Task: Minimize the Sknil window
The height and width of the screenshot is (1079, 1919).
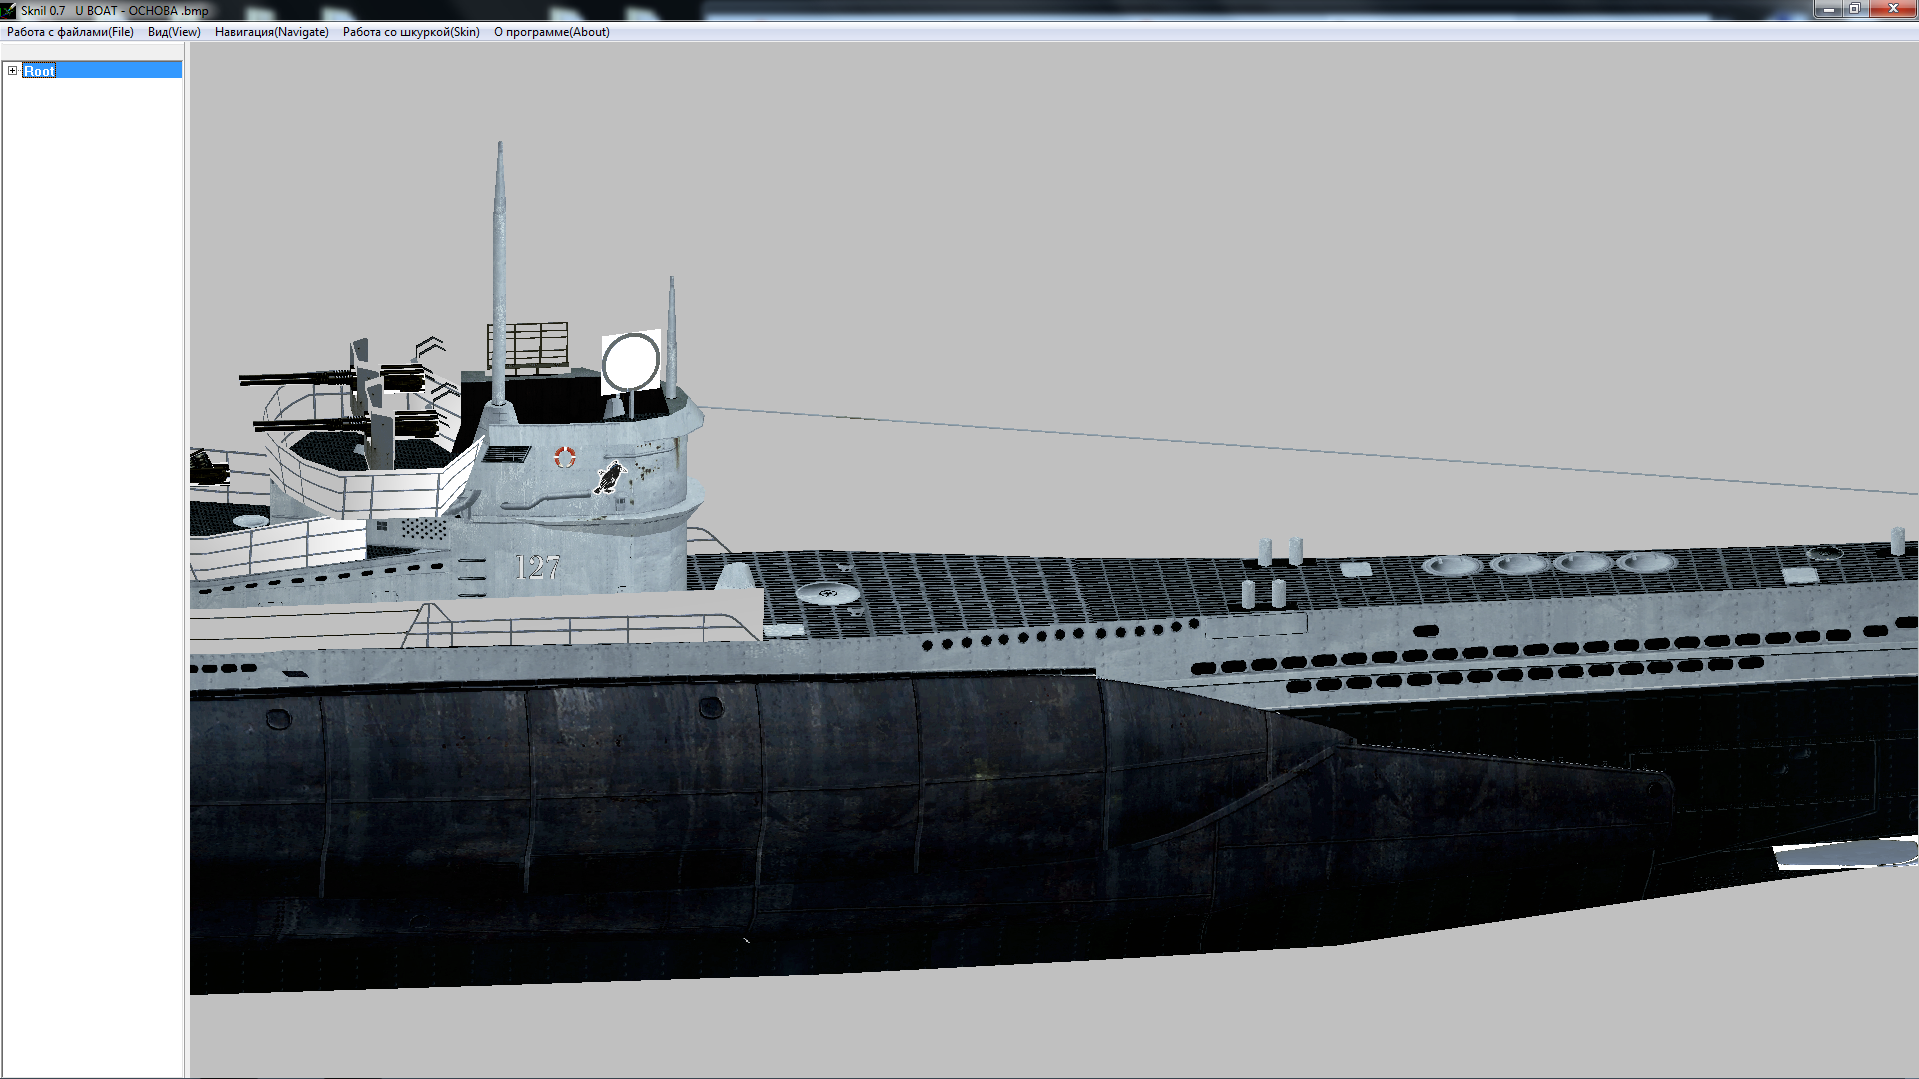Action: tap(1827, 9)
